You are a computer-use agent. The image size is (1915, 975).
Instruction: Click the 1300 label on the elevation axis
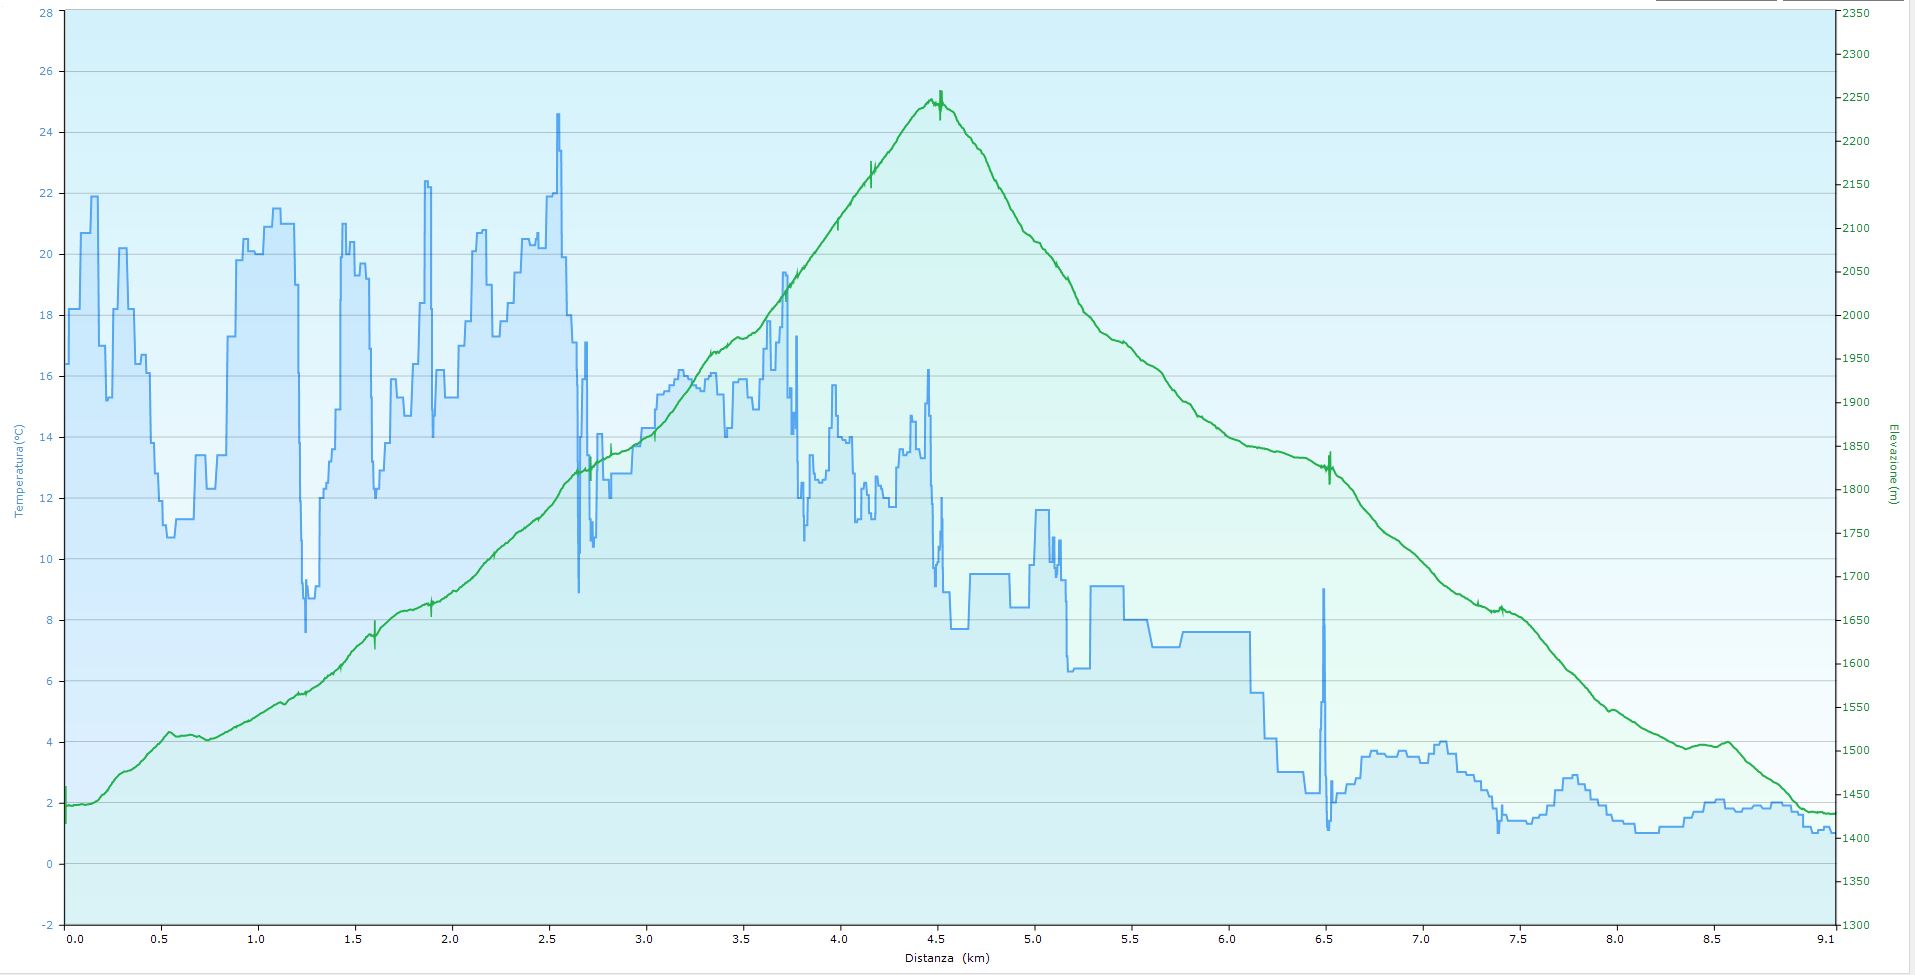tap(1856, 925)
